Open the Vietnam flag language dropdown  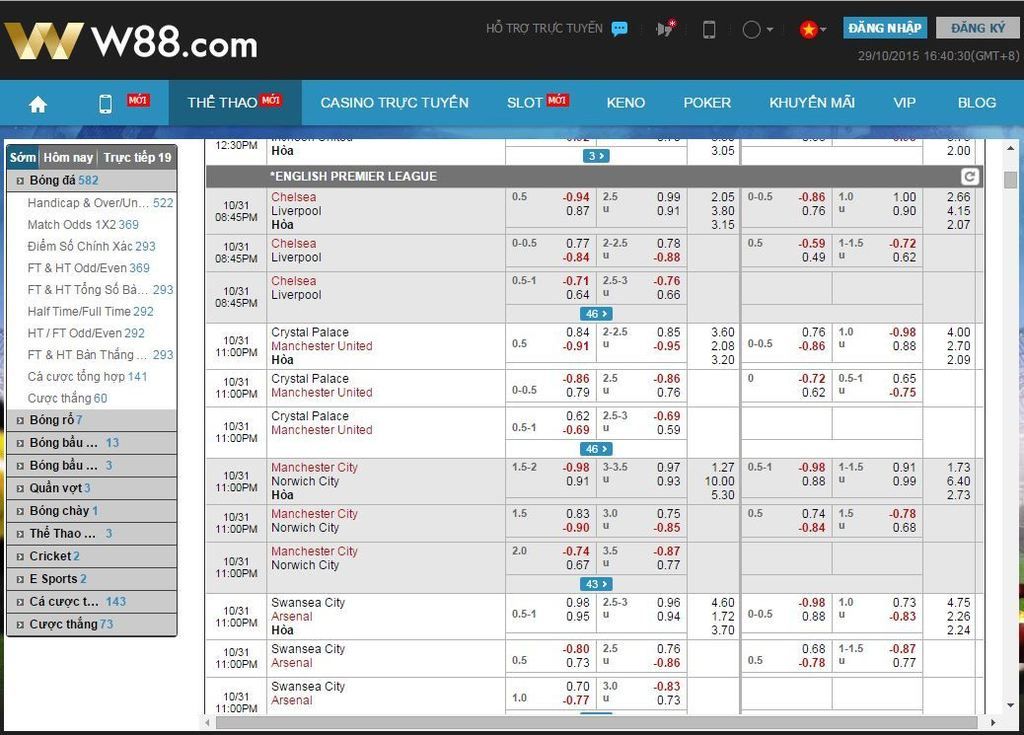pos(813,29)
